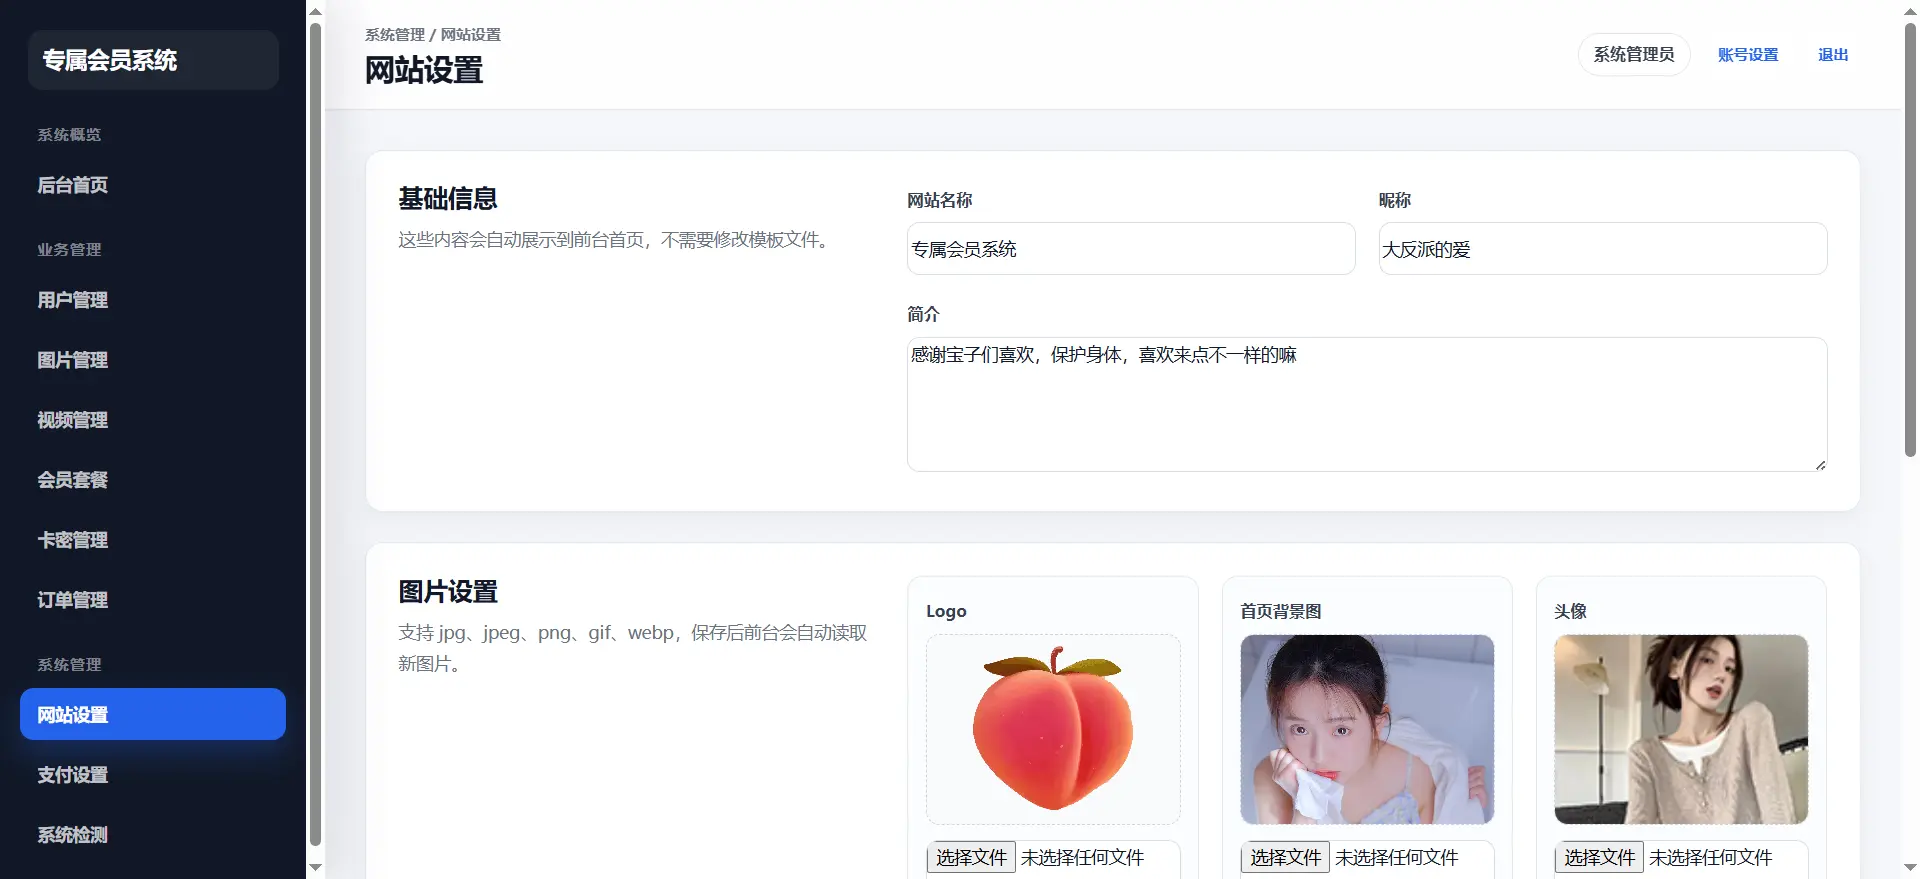Click the 简介 field label
The image size is (1920, 879).
point(923,314)
